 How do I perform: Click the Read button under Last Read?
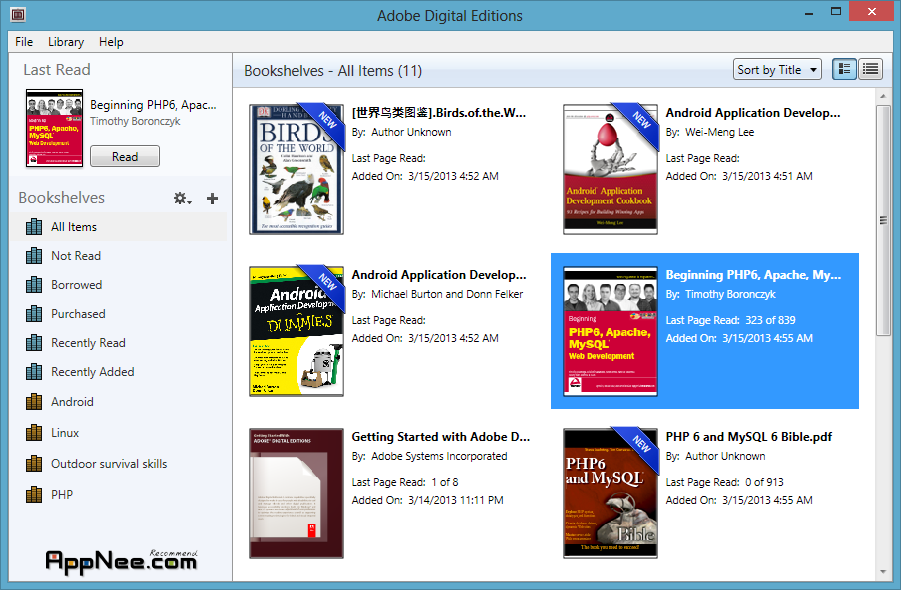coord(125,156)
